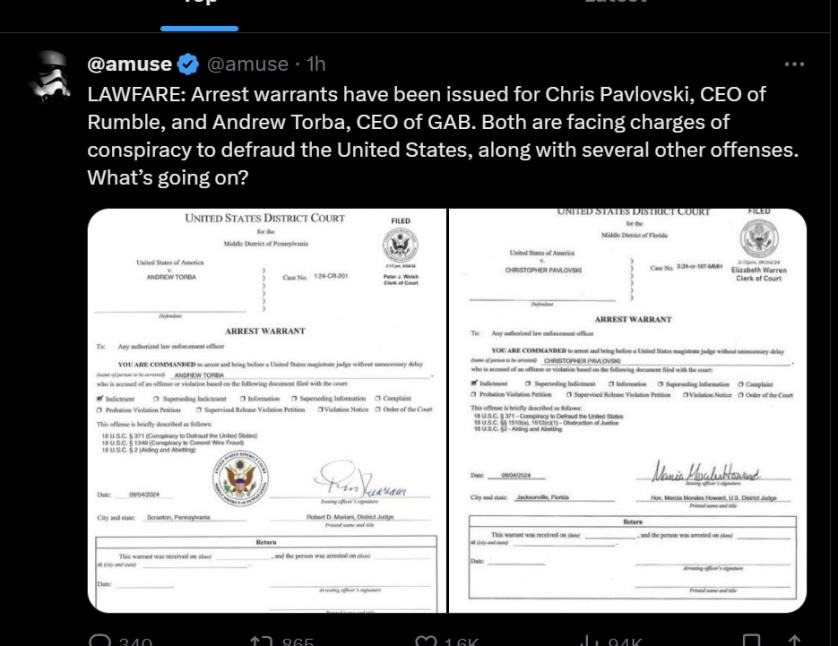The image size is (838, 646).
Task: Reply to the @amuse post
Action: [100, 640]
